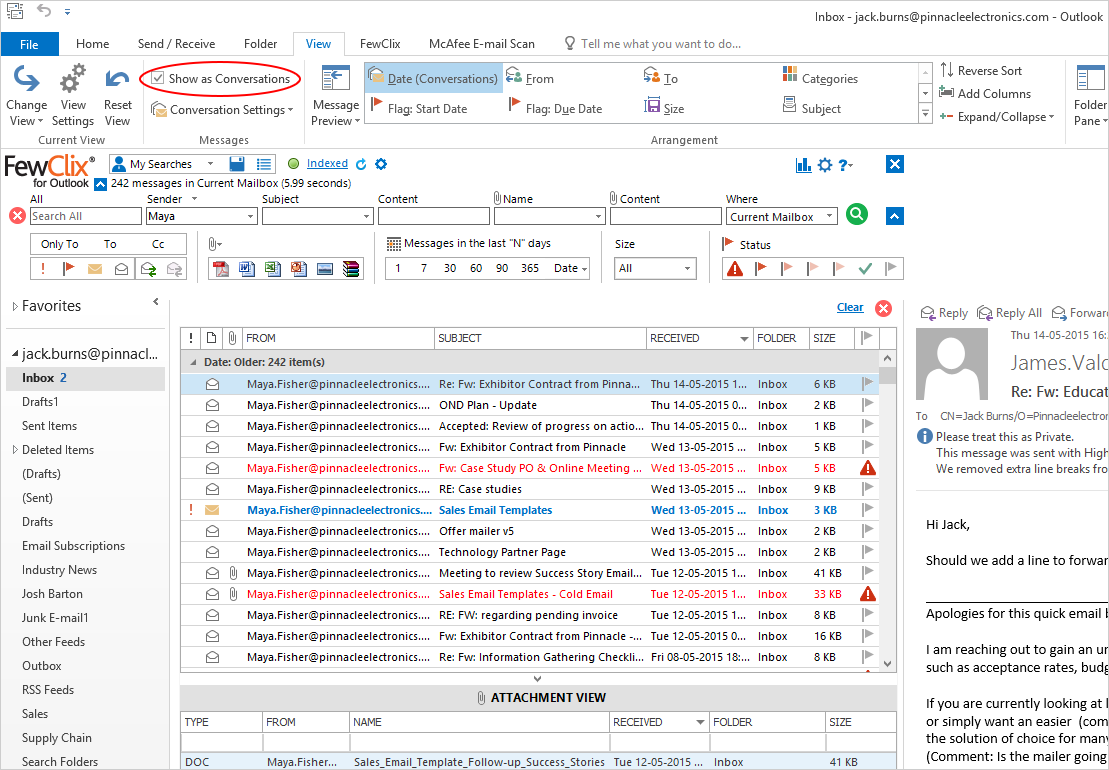Select messages in last 30 days
Screen dimensions: 1109x770
tap(450, 268)
